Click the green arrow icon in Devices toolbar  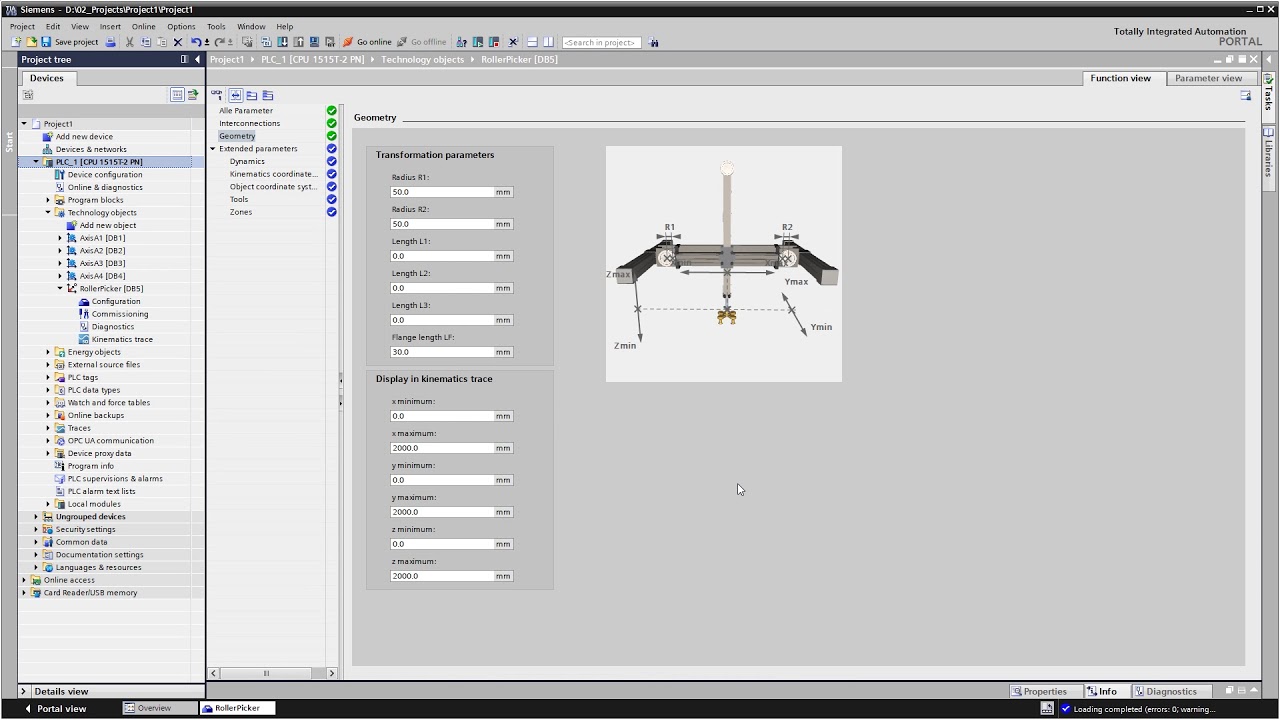click(193, 95)
